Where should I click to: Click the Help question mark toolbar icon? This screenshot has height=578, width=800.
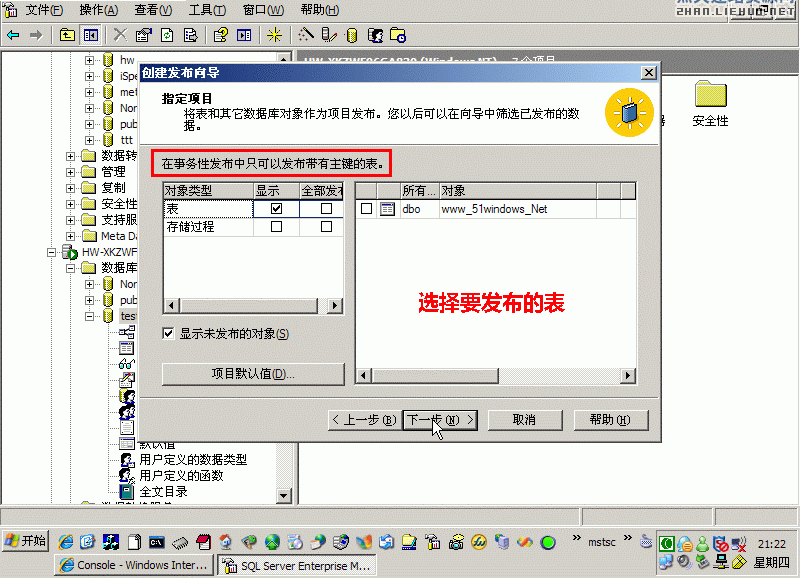pos(220,35)
